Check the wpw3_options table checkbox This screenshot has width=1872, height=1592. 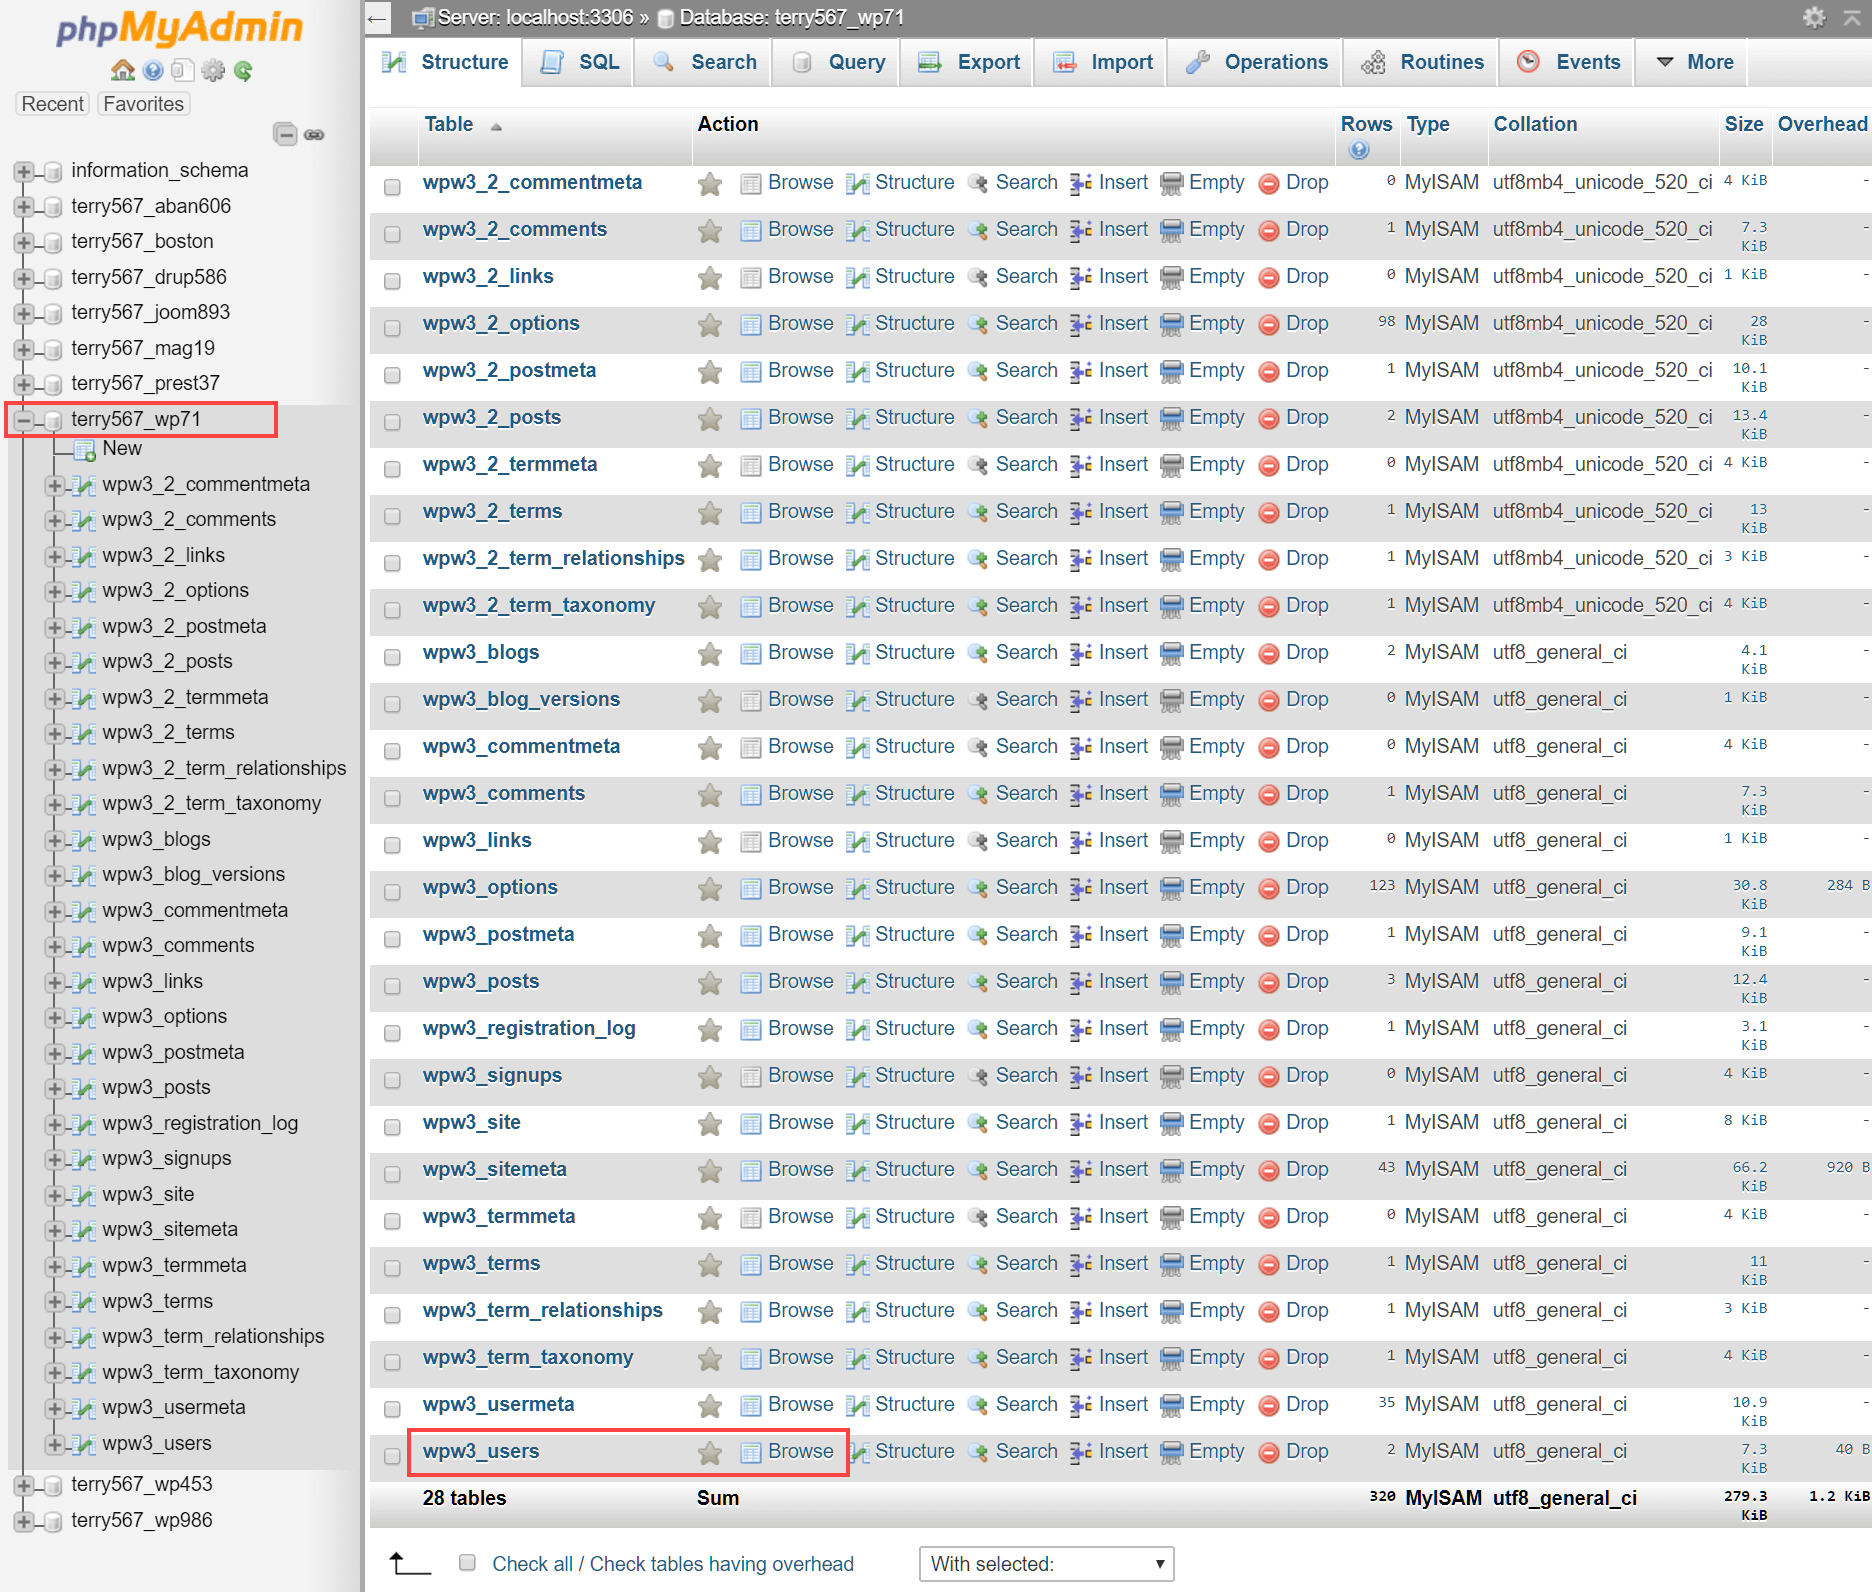[x=392, y=892]
